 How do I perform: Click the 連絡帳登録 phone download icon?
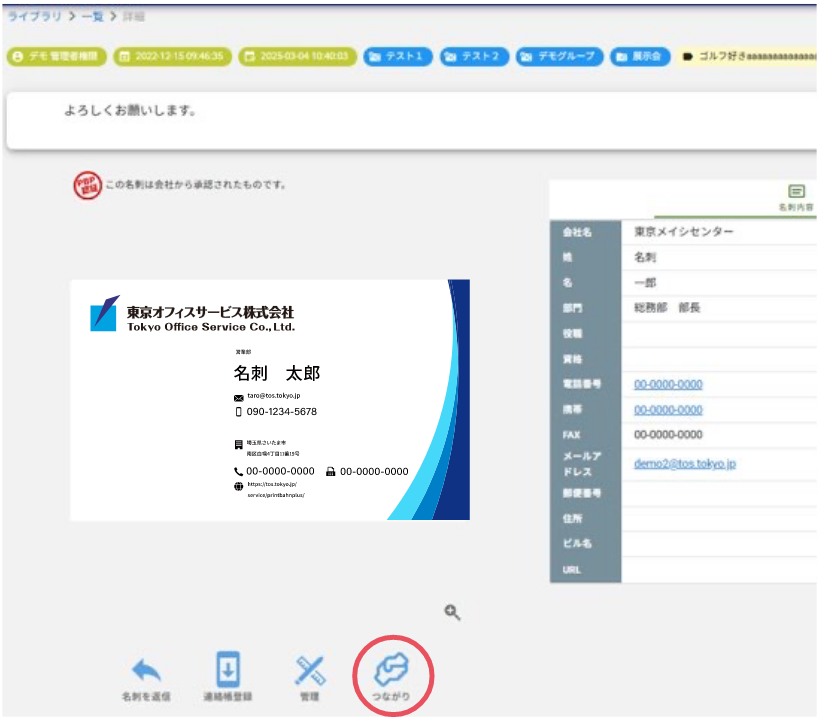(228, 672)
